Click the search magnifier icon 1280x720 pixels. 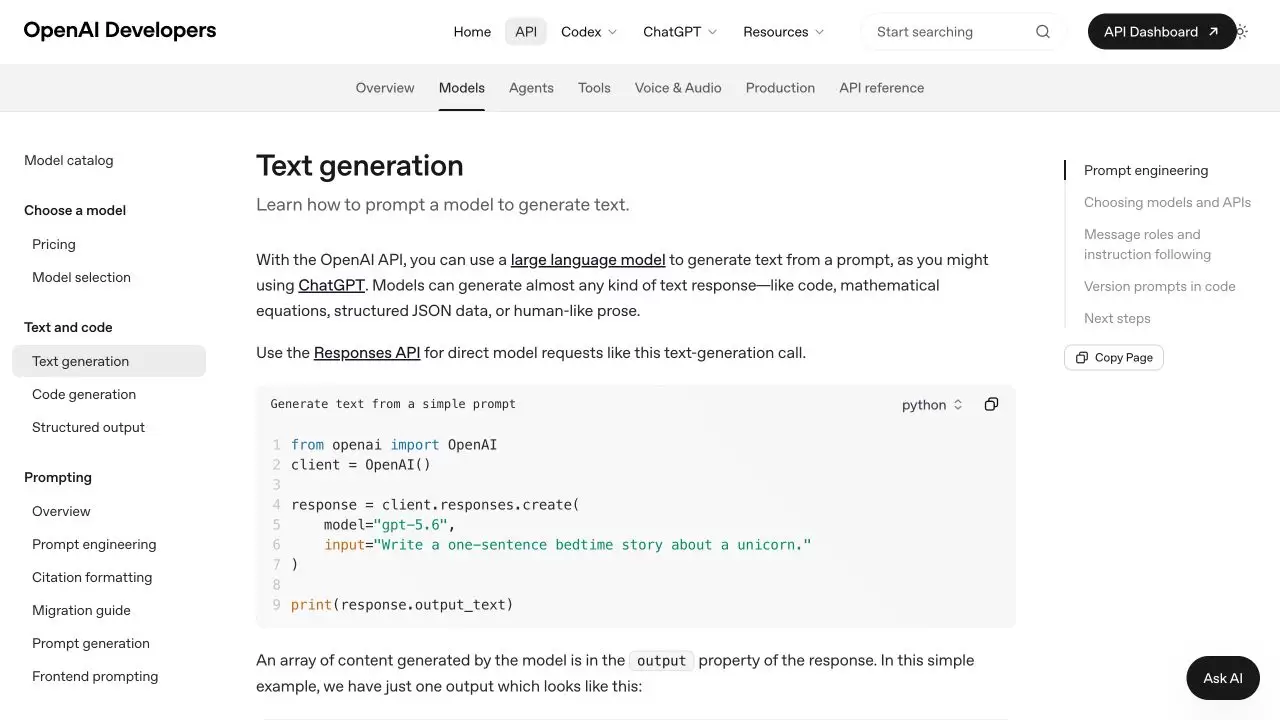coord(1043,32)
